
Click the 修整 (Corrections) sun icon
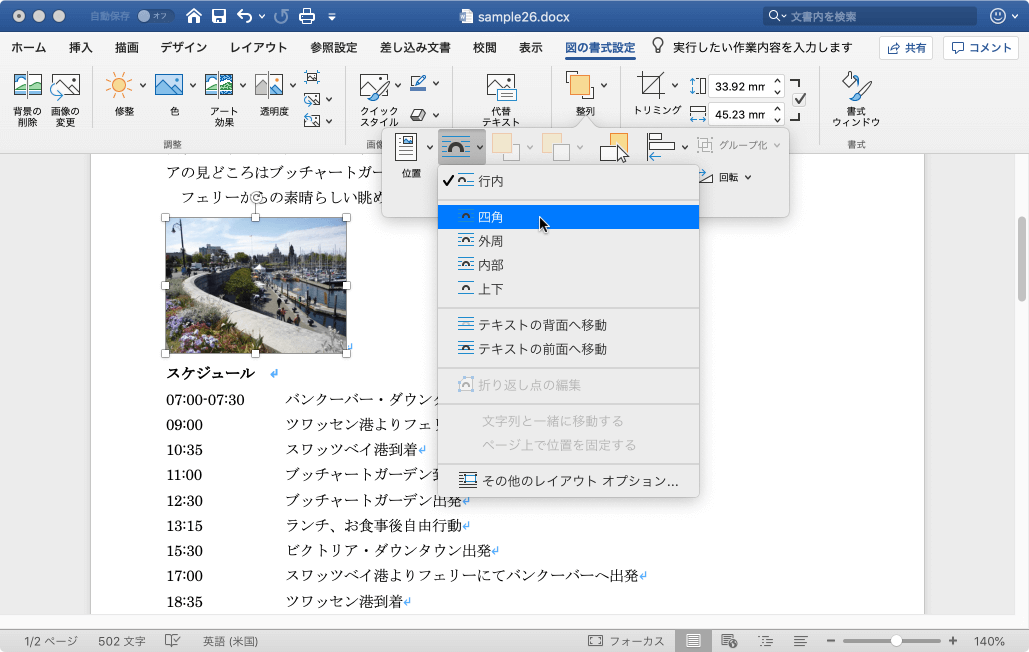pos(119,86)
